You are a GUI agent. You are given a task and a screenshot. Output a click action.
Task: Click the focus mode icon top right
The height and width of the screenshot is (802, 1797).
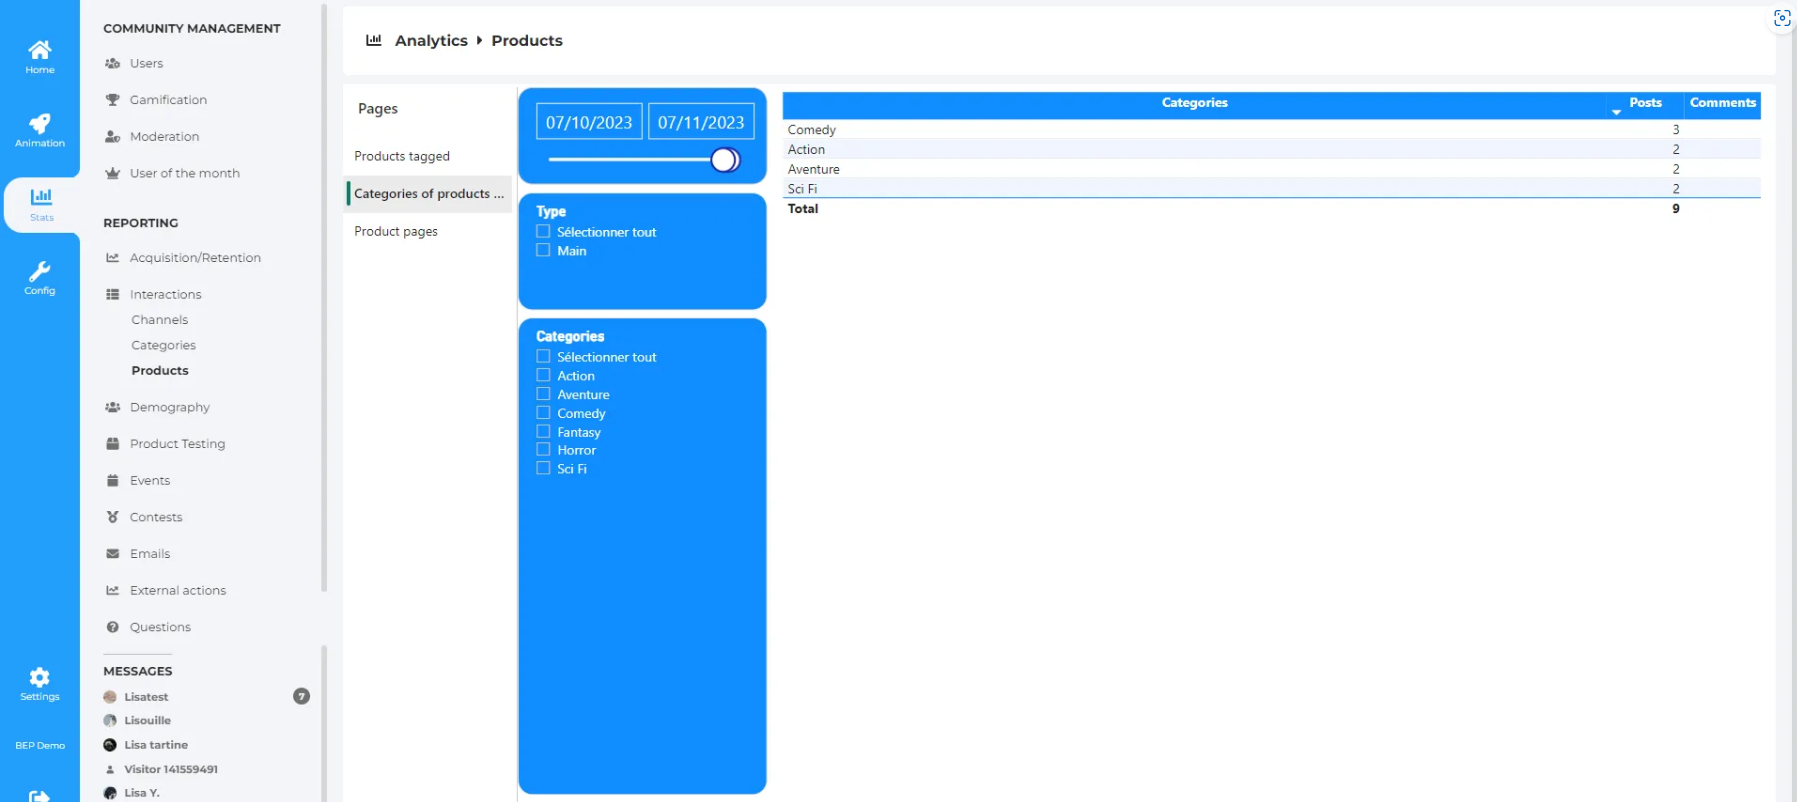[1781, 18]
